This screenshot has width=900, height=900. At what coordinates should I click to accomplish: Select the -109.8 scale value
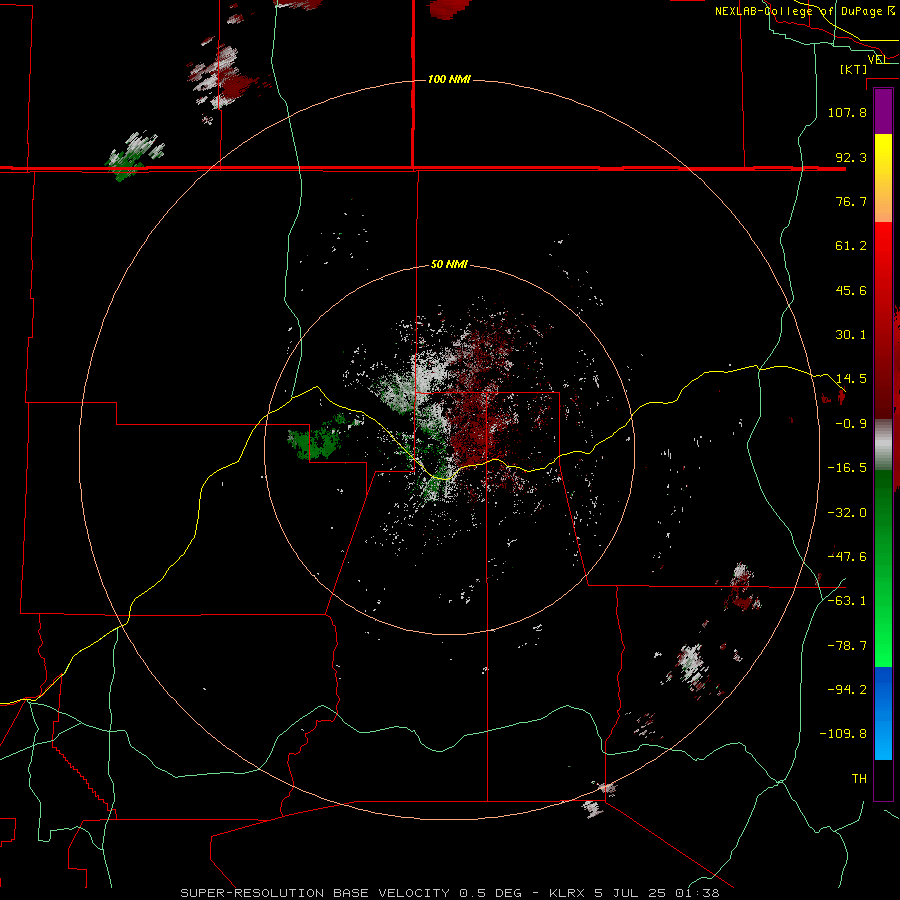pyautogui.click(x=843, y=734)
